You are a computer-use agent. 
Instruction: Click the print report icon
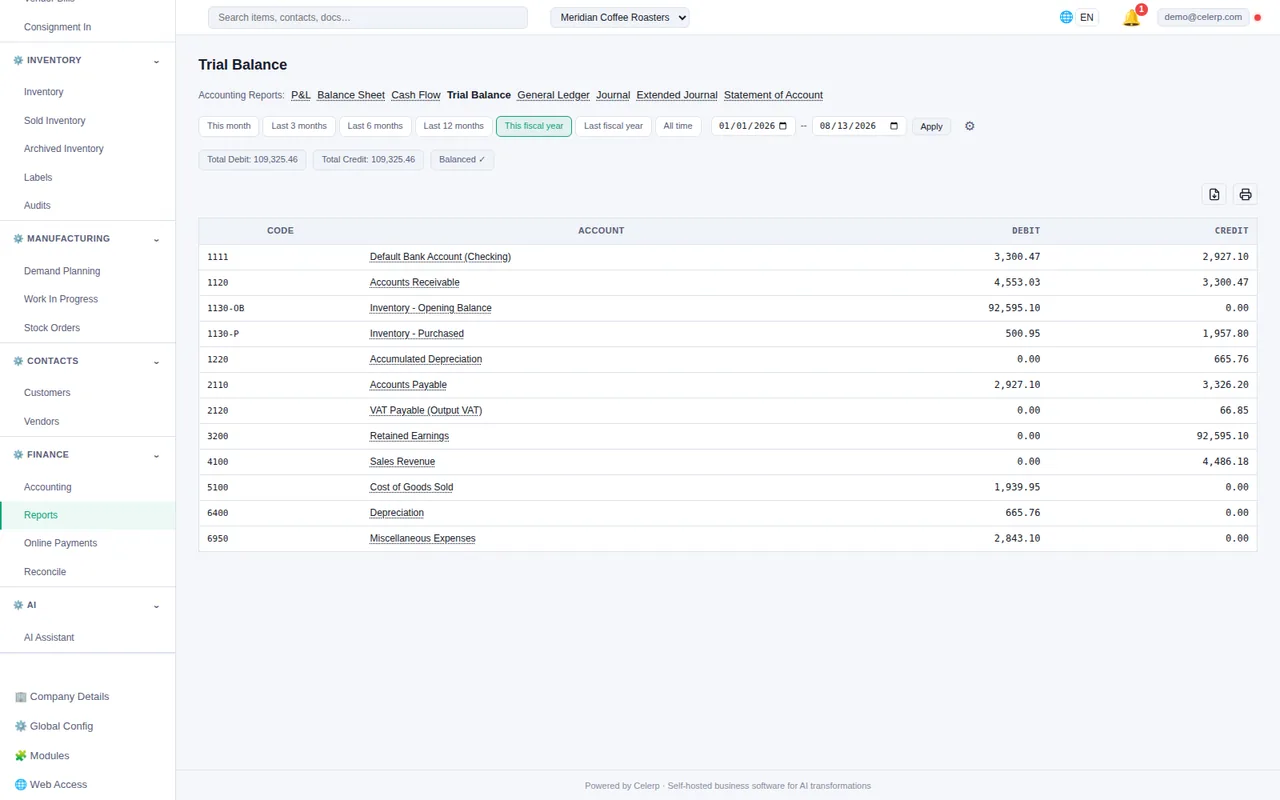[1245, 195]
